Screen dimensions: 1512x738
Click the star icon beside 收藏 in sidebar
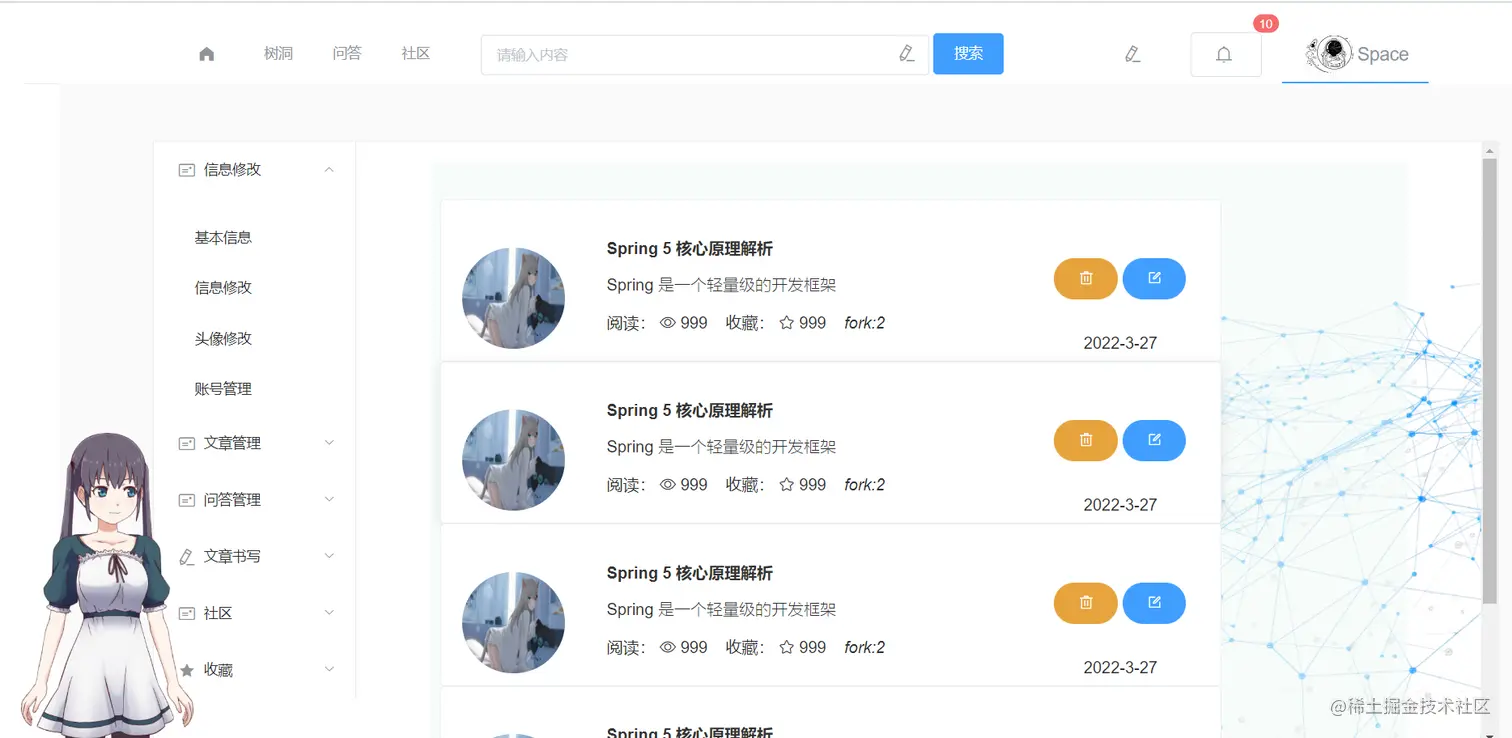click(186, 669)
